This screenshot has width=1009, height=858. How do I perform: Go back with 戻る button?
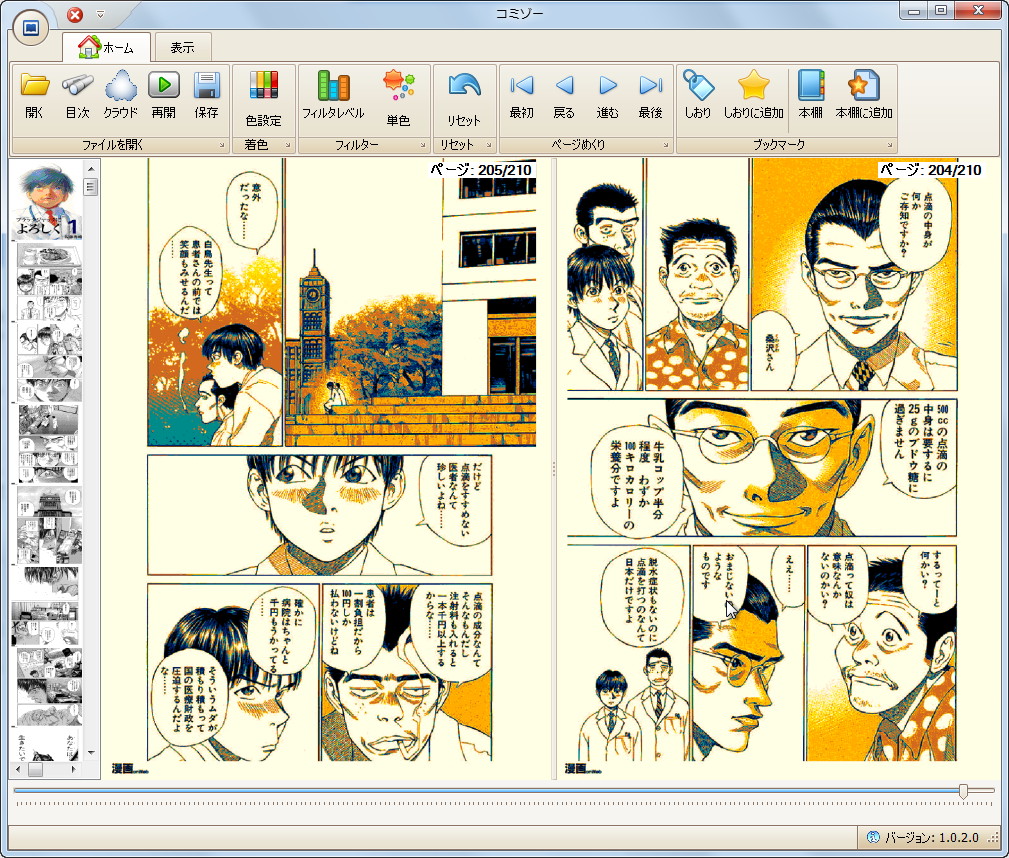tap(564, 95)
